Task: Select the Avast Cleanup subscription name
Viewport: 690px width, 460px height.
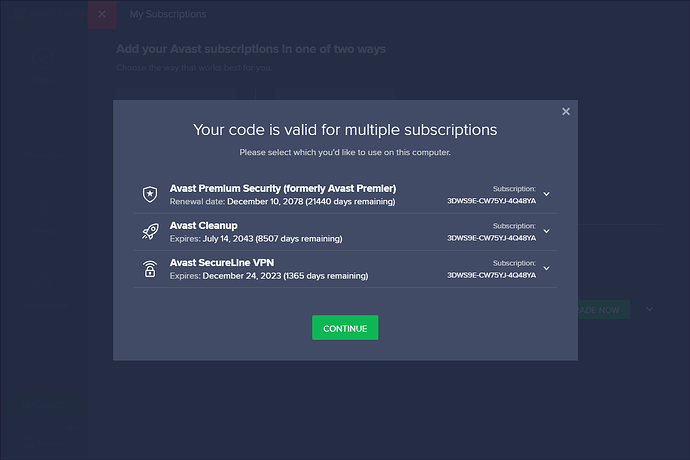Action: click(x=203, y=225)
